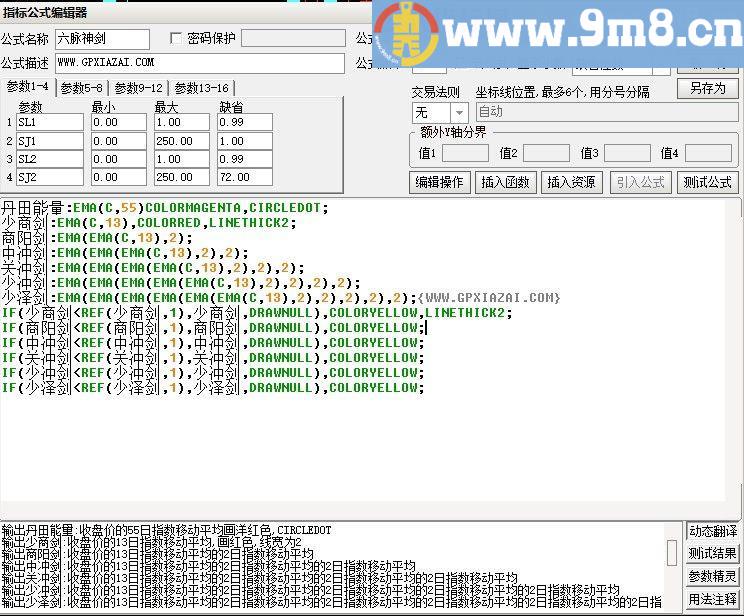
Task: Toggle the 动态翻译 dynamic translation button
Action: tap(713, 531)
